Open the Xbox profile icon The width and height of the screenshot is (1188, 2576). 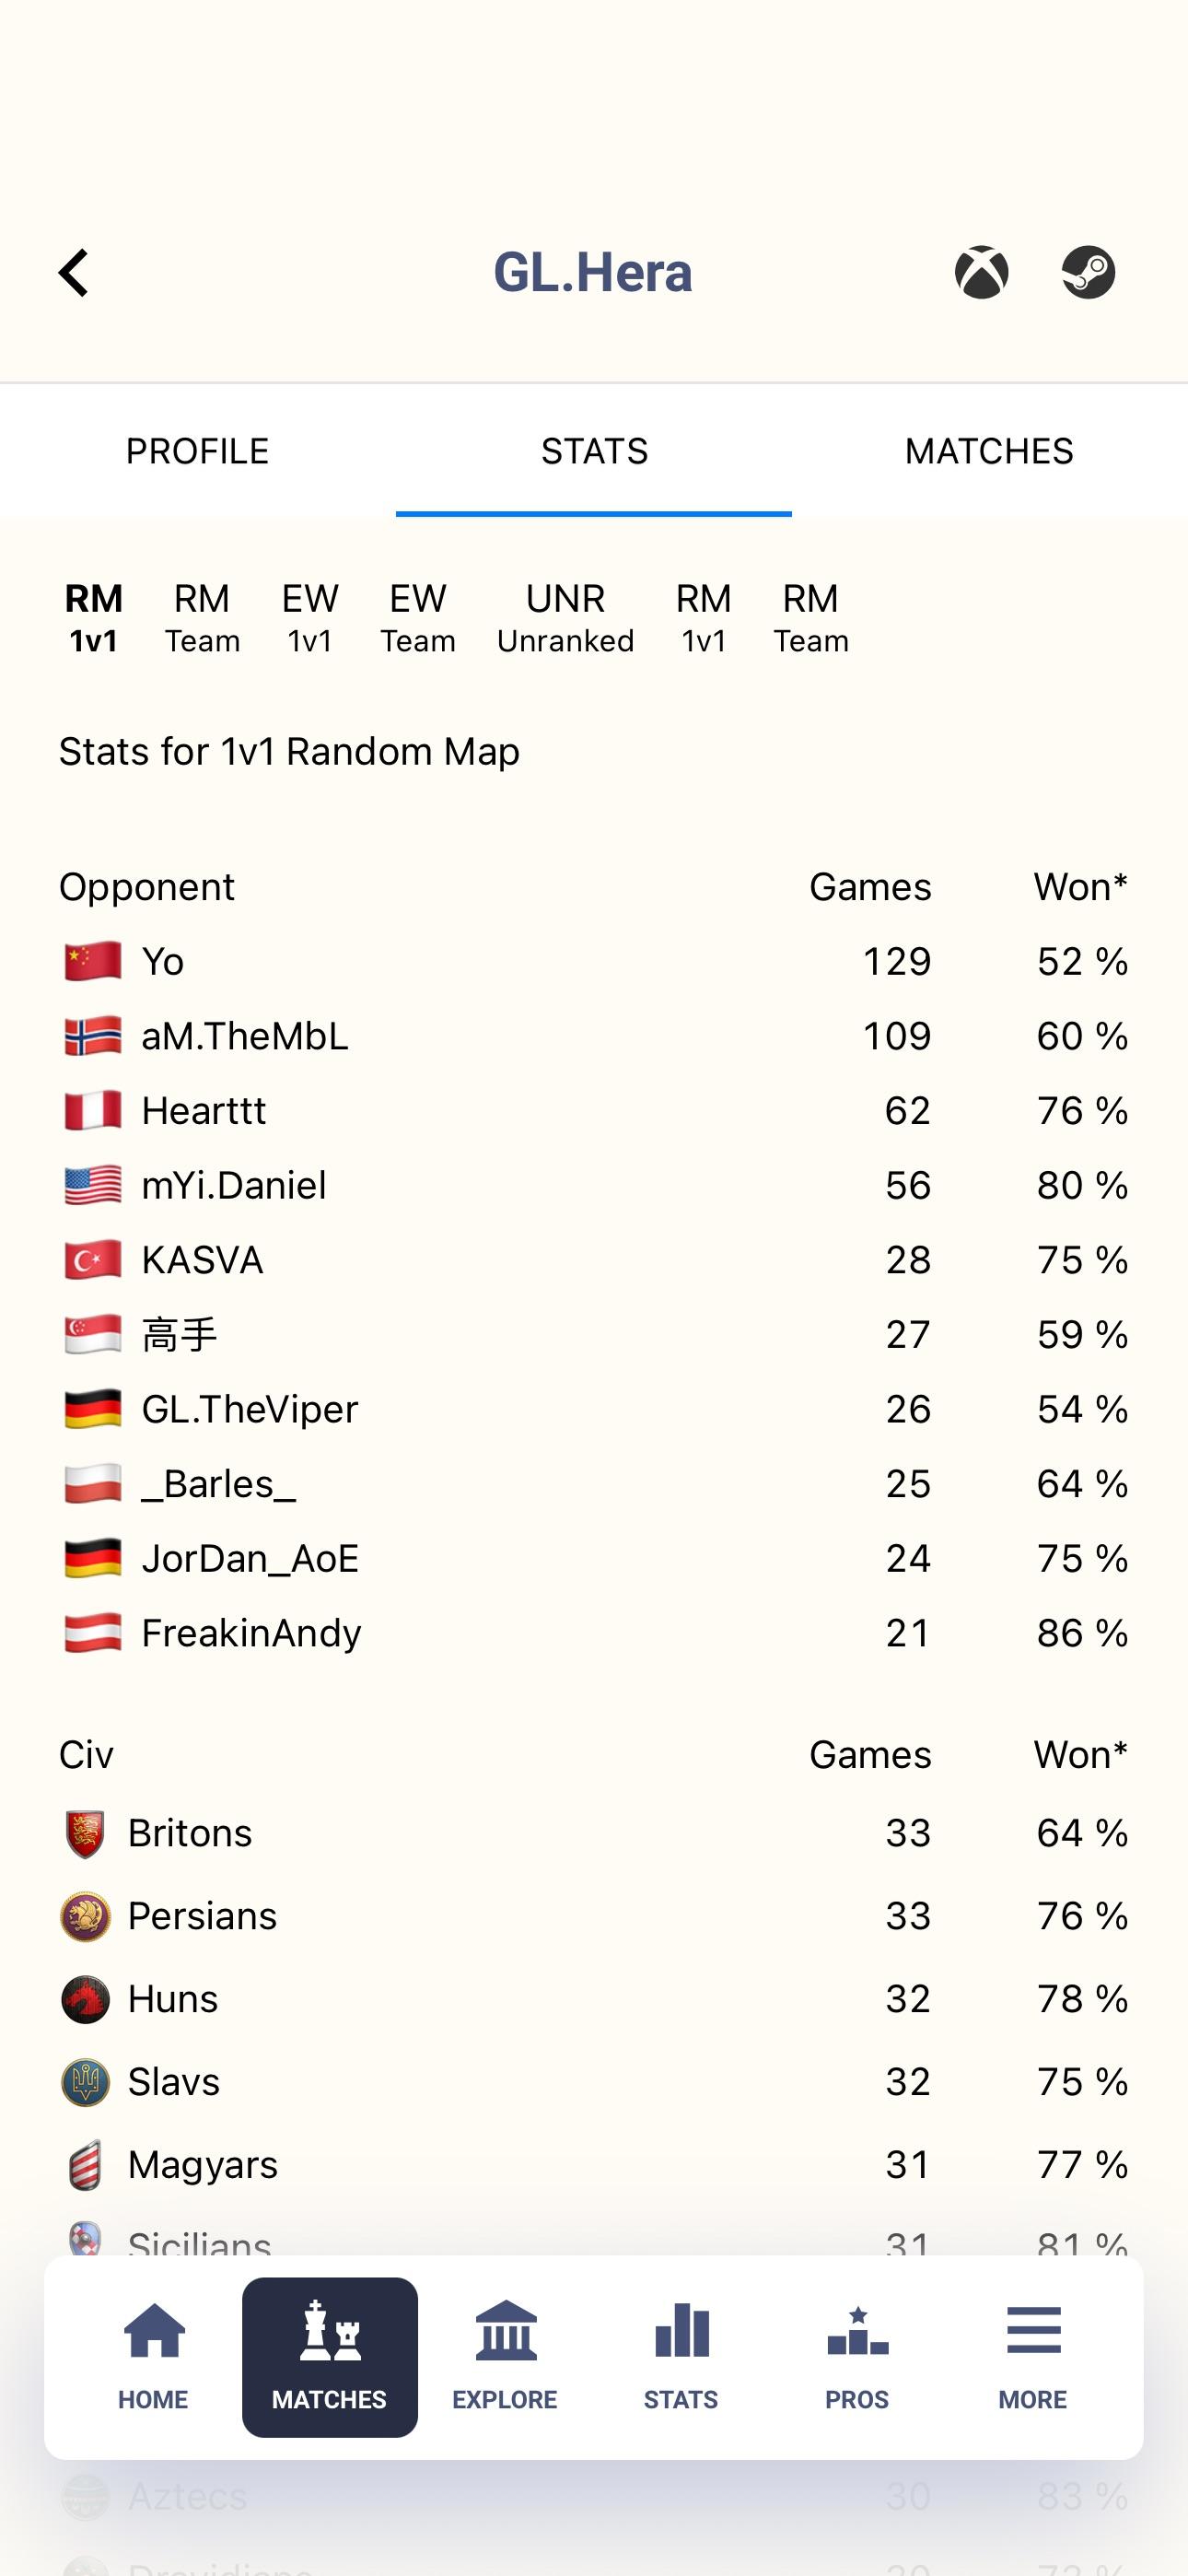[x=981, y=273]
